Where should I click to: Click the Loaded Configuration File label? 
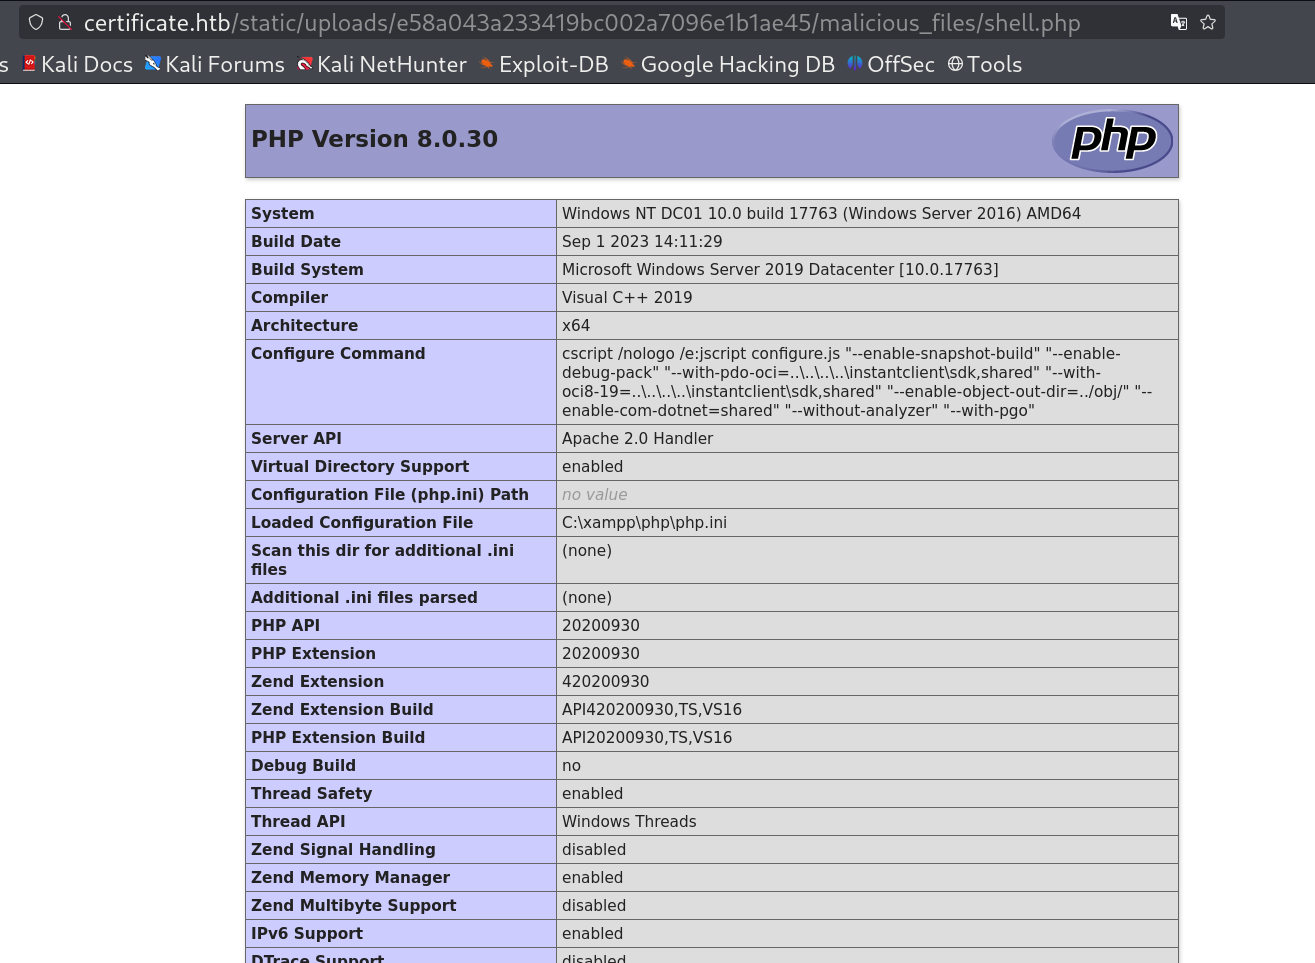pyautogui.click(x=362, y=522)
